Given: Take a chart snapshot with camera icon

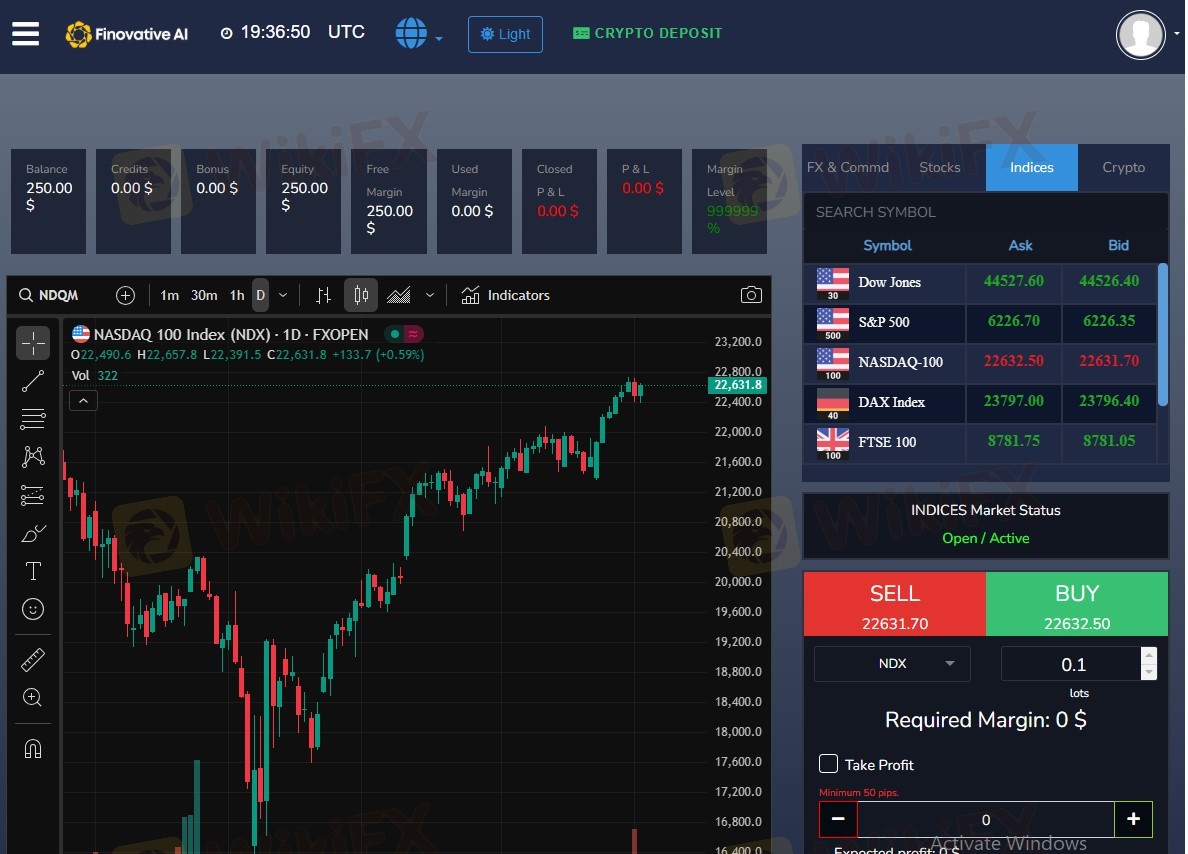Looking at the screenshot, I should (750, 295).
